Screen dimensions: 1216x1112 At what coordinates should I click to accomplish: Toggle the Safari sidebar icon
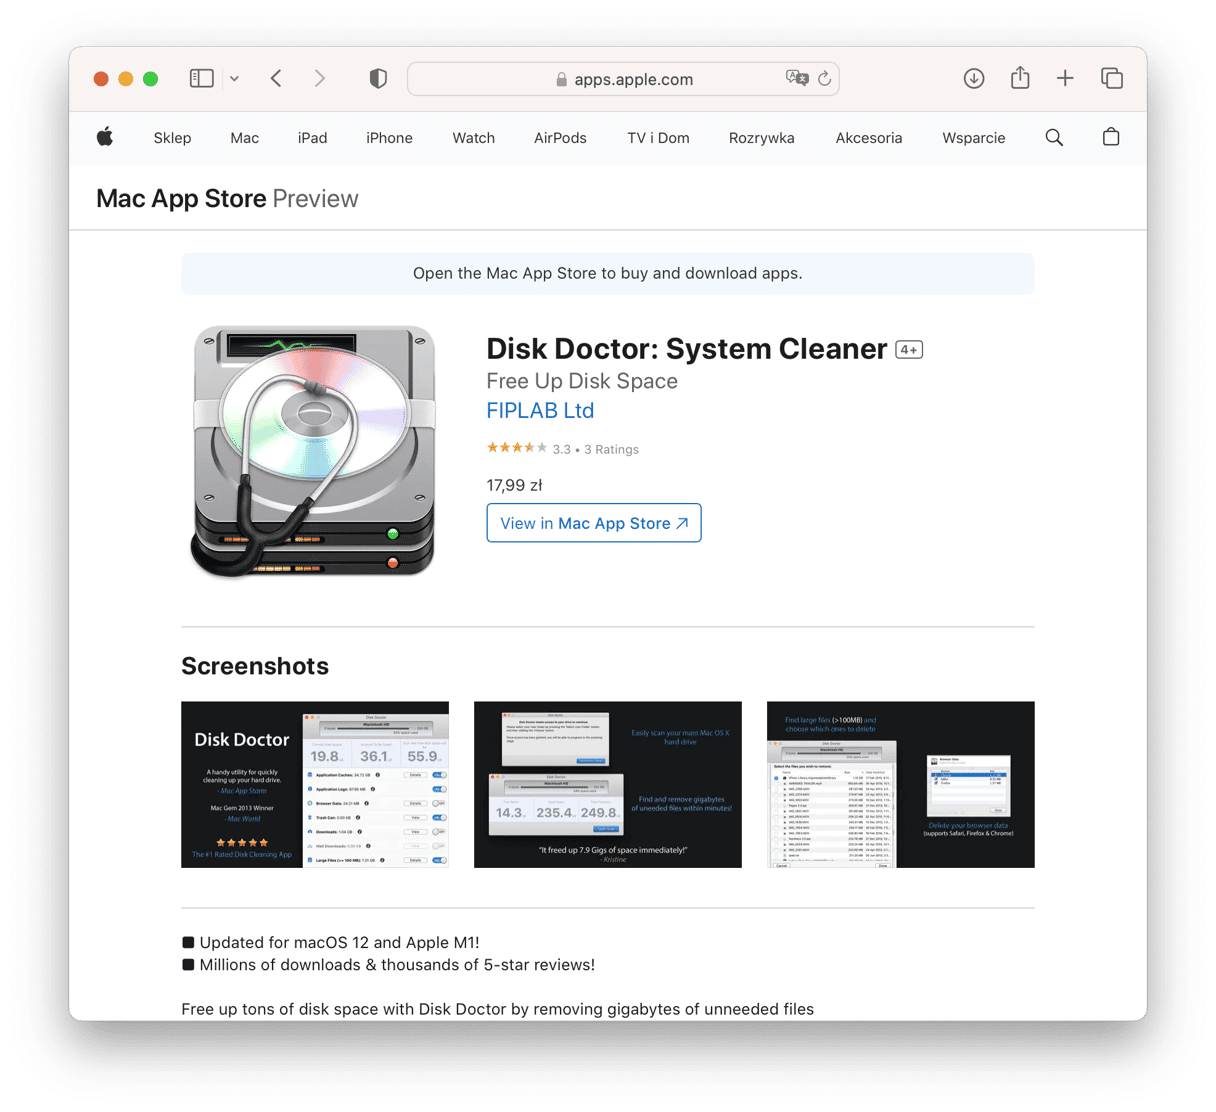click(x=201, y=78)
